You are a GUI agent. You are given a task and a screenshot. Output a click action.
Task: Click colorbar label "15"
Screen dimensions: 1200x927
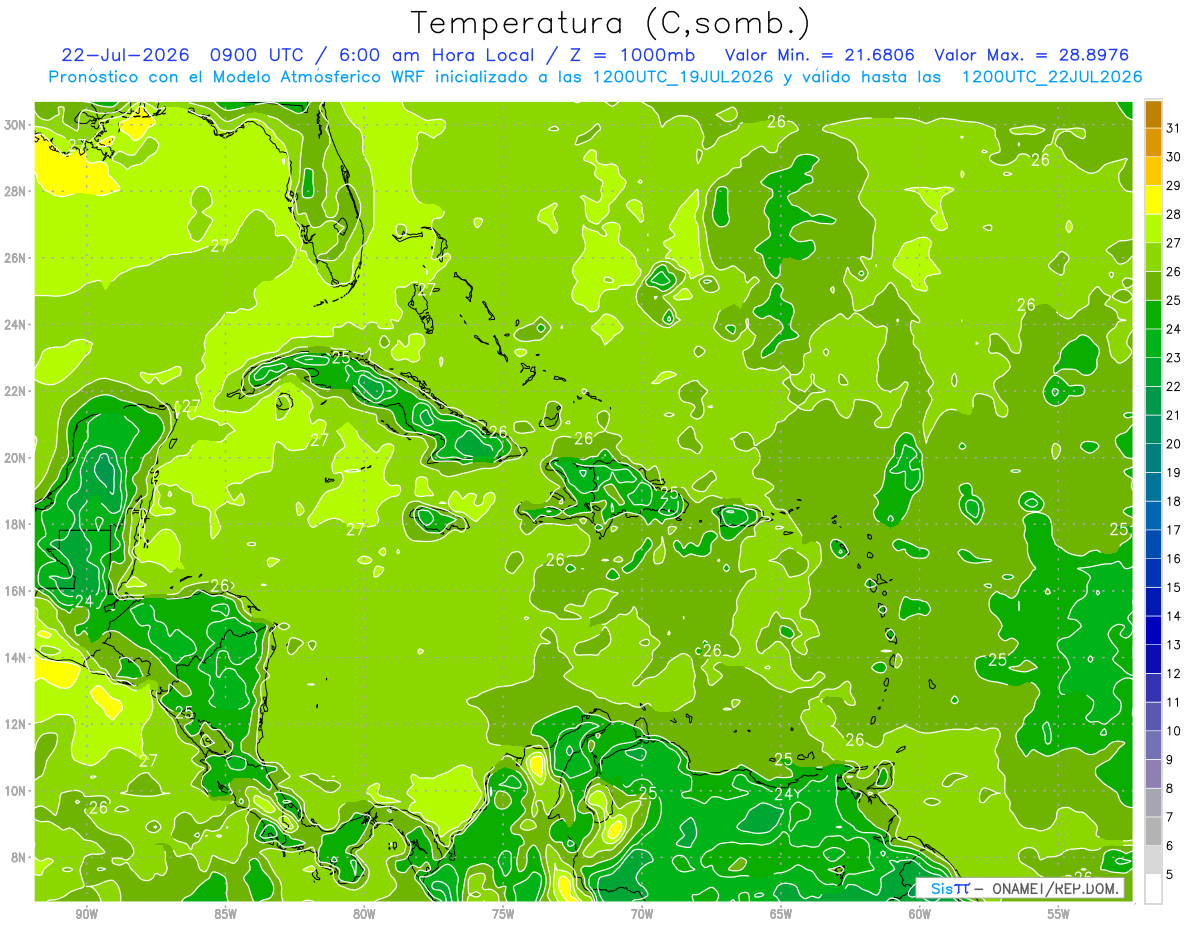tap(1174, 587)
